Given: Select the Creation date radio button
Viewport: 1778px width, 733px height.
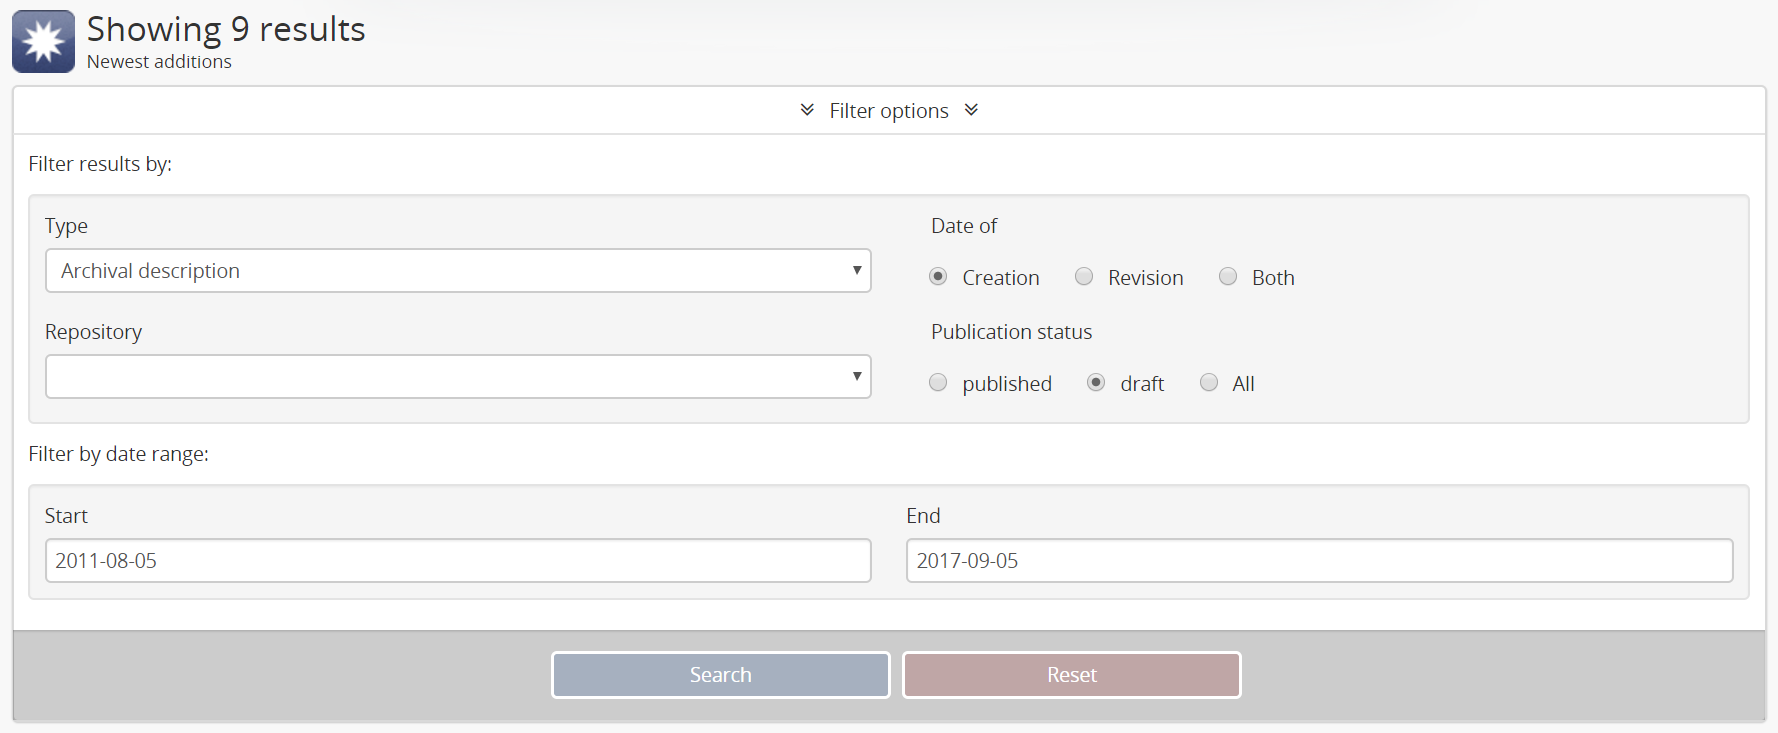Looking at the screenshot, I should 938,277.
